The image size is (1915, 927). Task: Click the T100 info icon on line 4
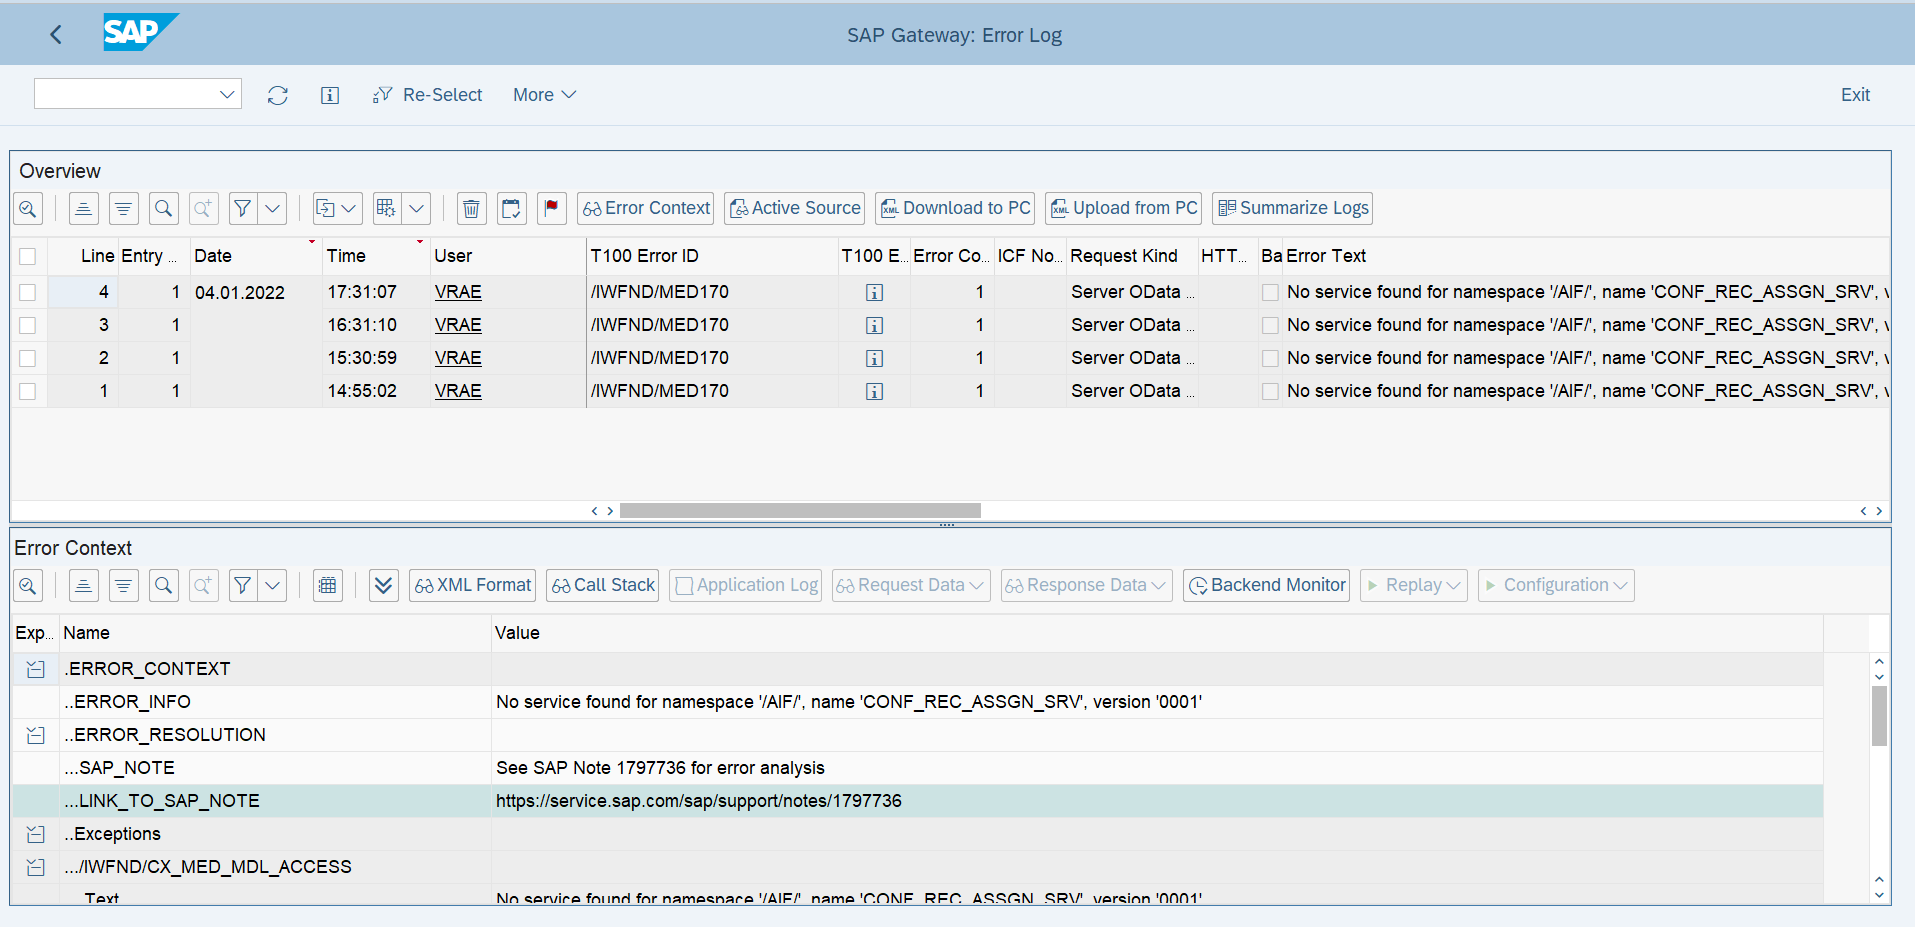click(874, 292)
